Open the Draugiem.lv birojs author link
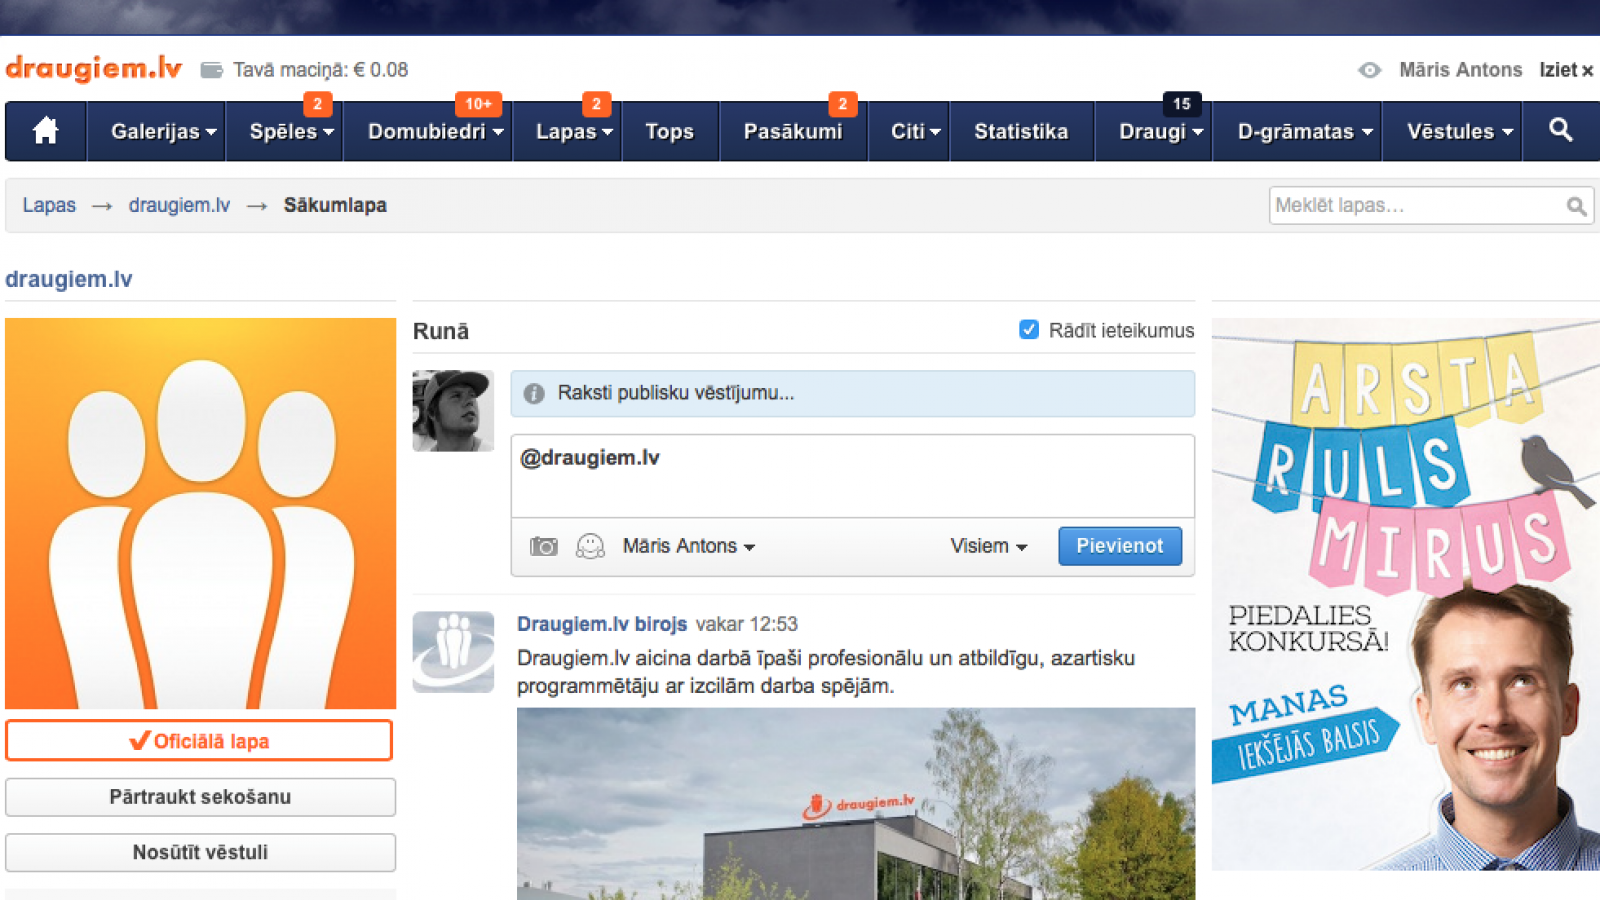The height and width of the screenshot is (900, 1600). click(x=602, y=624)
